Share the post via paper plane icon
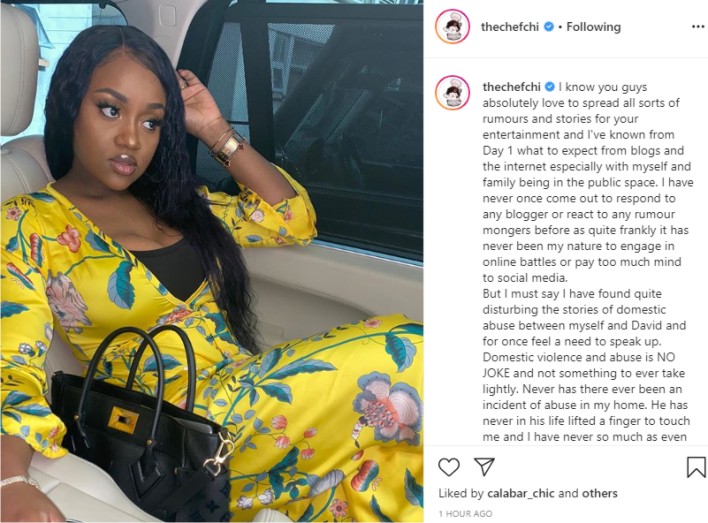This screenshot has height=523, width=708. [484, 467]
